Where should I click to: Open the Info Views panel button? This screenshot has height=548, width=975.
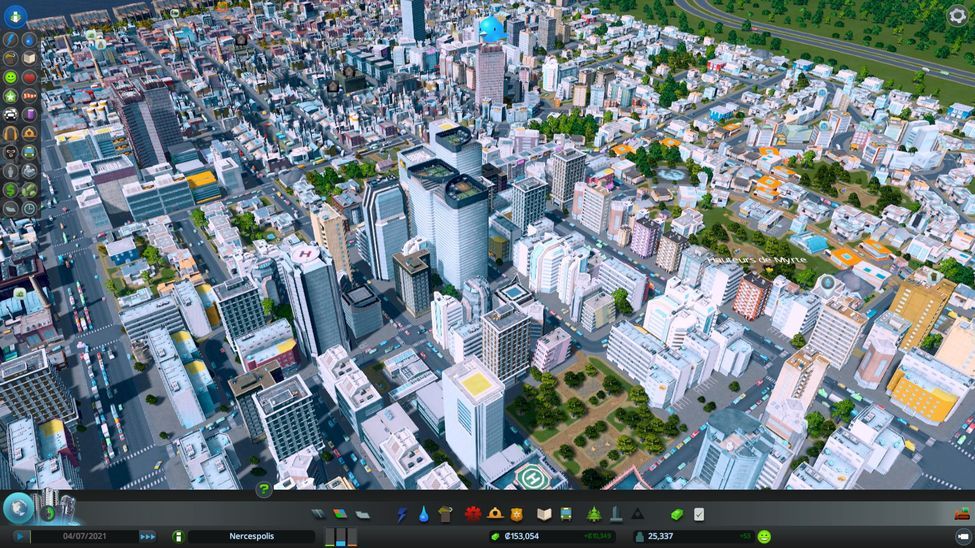[x=15, y=16]
